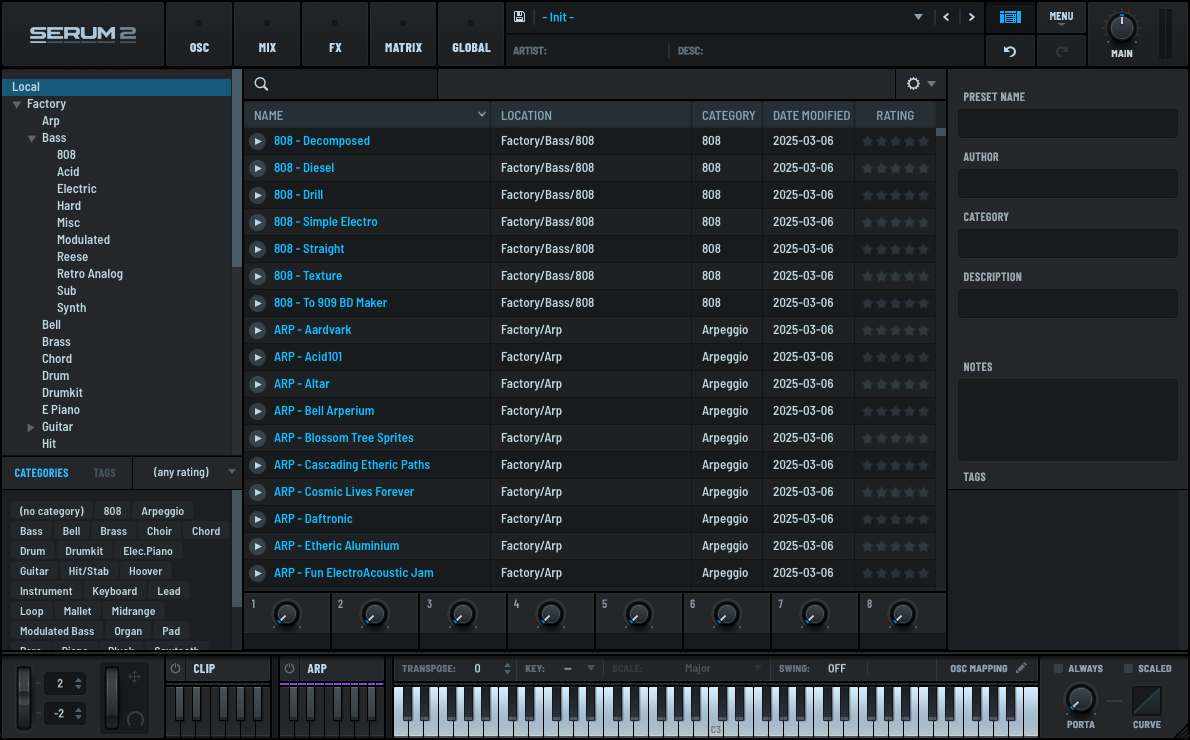Image resolution: width=1190 pixels, height=740 pixels.
Task: Preview the 808 - Texture preset
Action: [258, 276]
